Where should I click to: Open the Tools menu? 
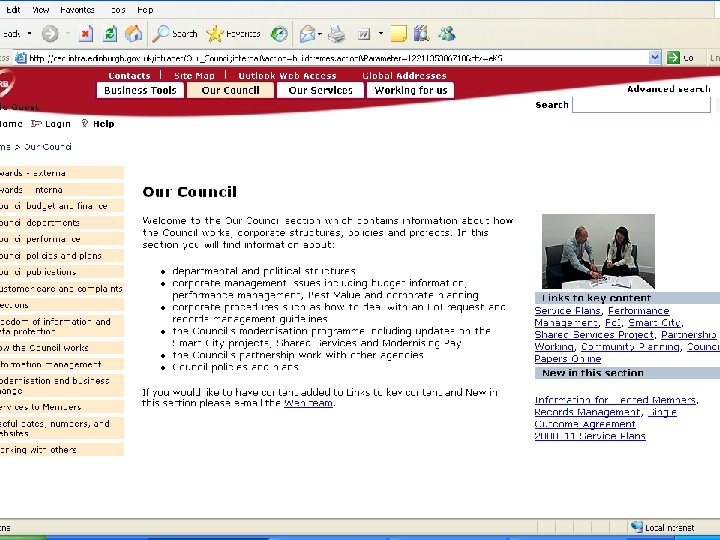pos(118,10)
